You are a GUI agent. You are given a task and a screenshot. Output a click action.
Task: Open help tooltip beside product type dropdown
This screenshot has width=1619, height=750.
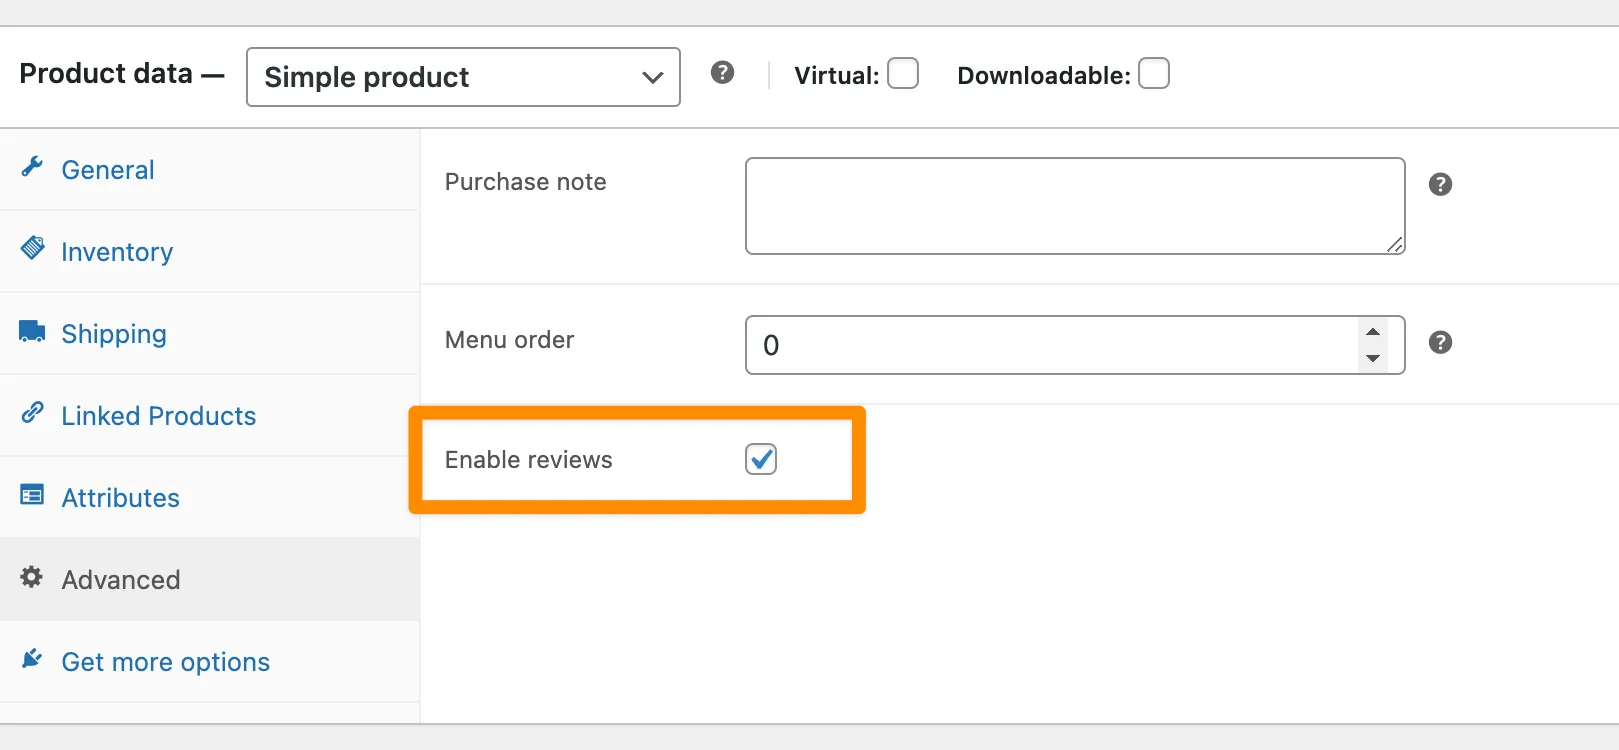pos(722,72)
